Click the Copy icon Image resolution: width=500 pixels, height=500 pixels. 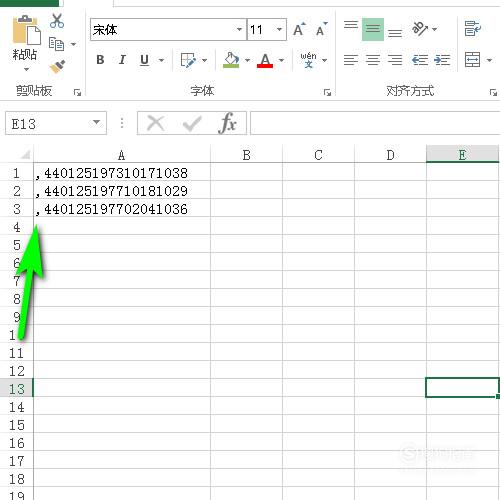[x=57, y=44]
